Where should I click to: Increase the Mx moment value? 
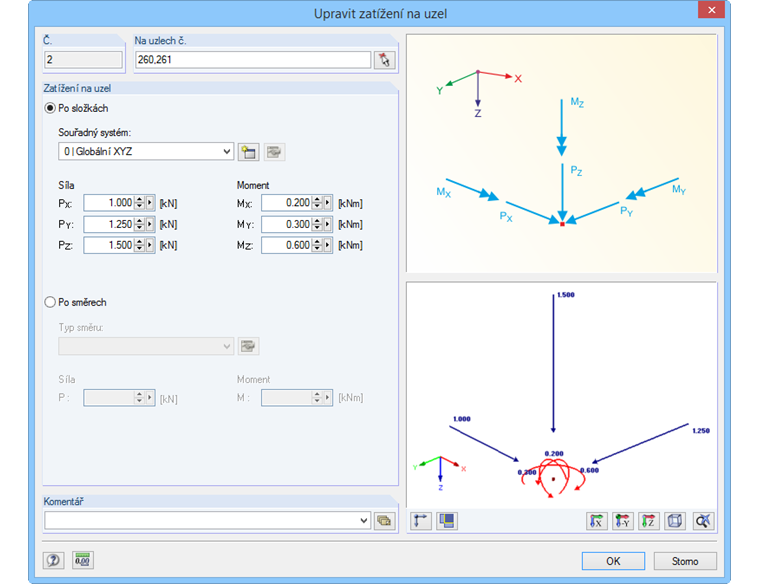click(x=317, y=200)
